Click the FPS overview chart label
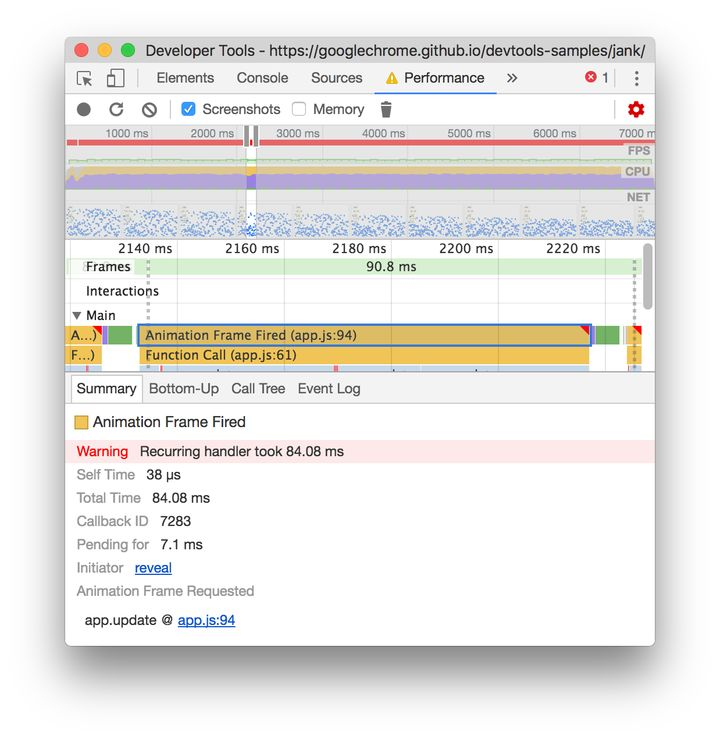The width and height of the screenshot is (720, 739). 638,151
